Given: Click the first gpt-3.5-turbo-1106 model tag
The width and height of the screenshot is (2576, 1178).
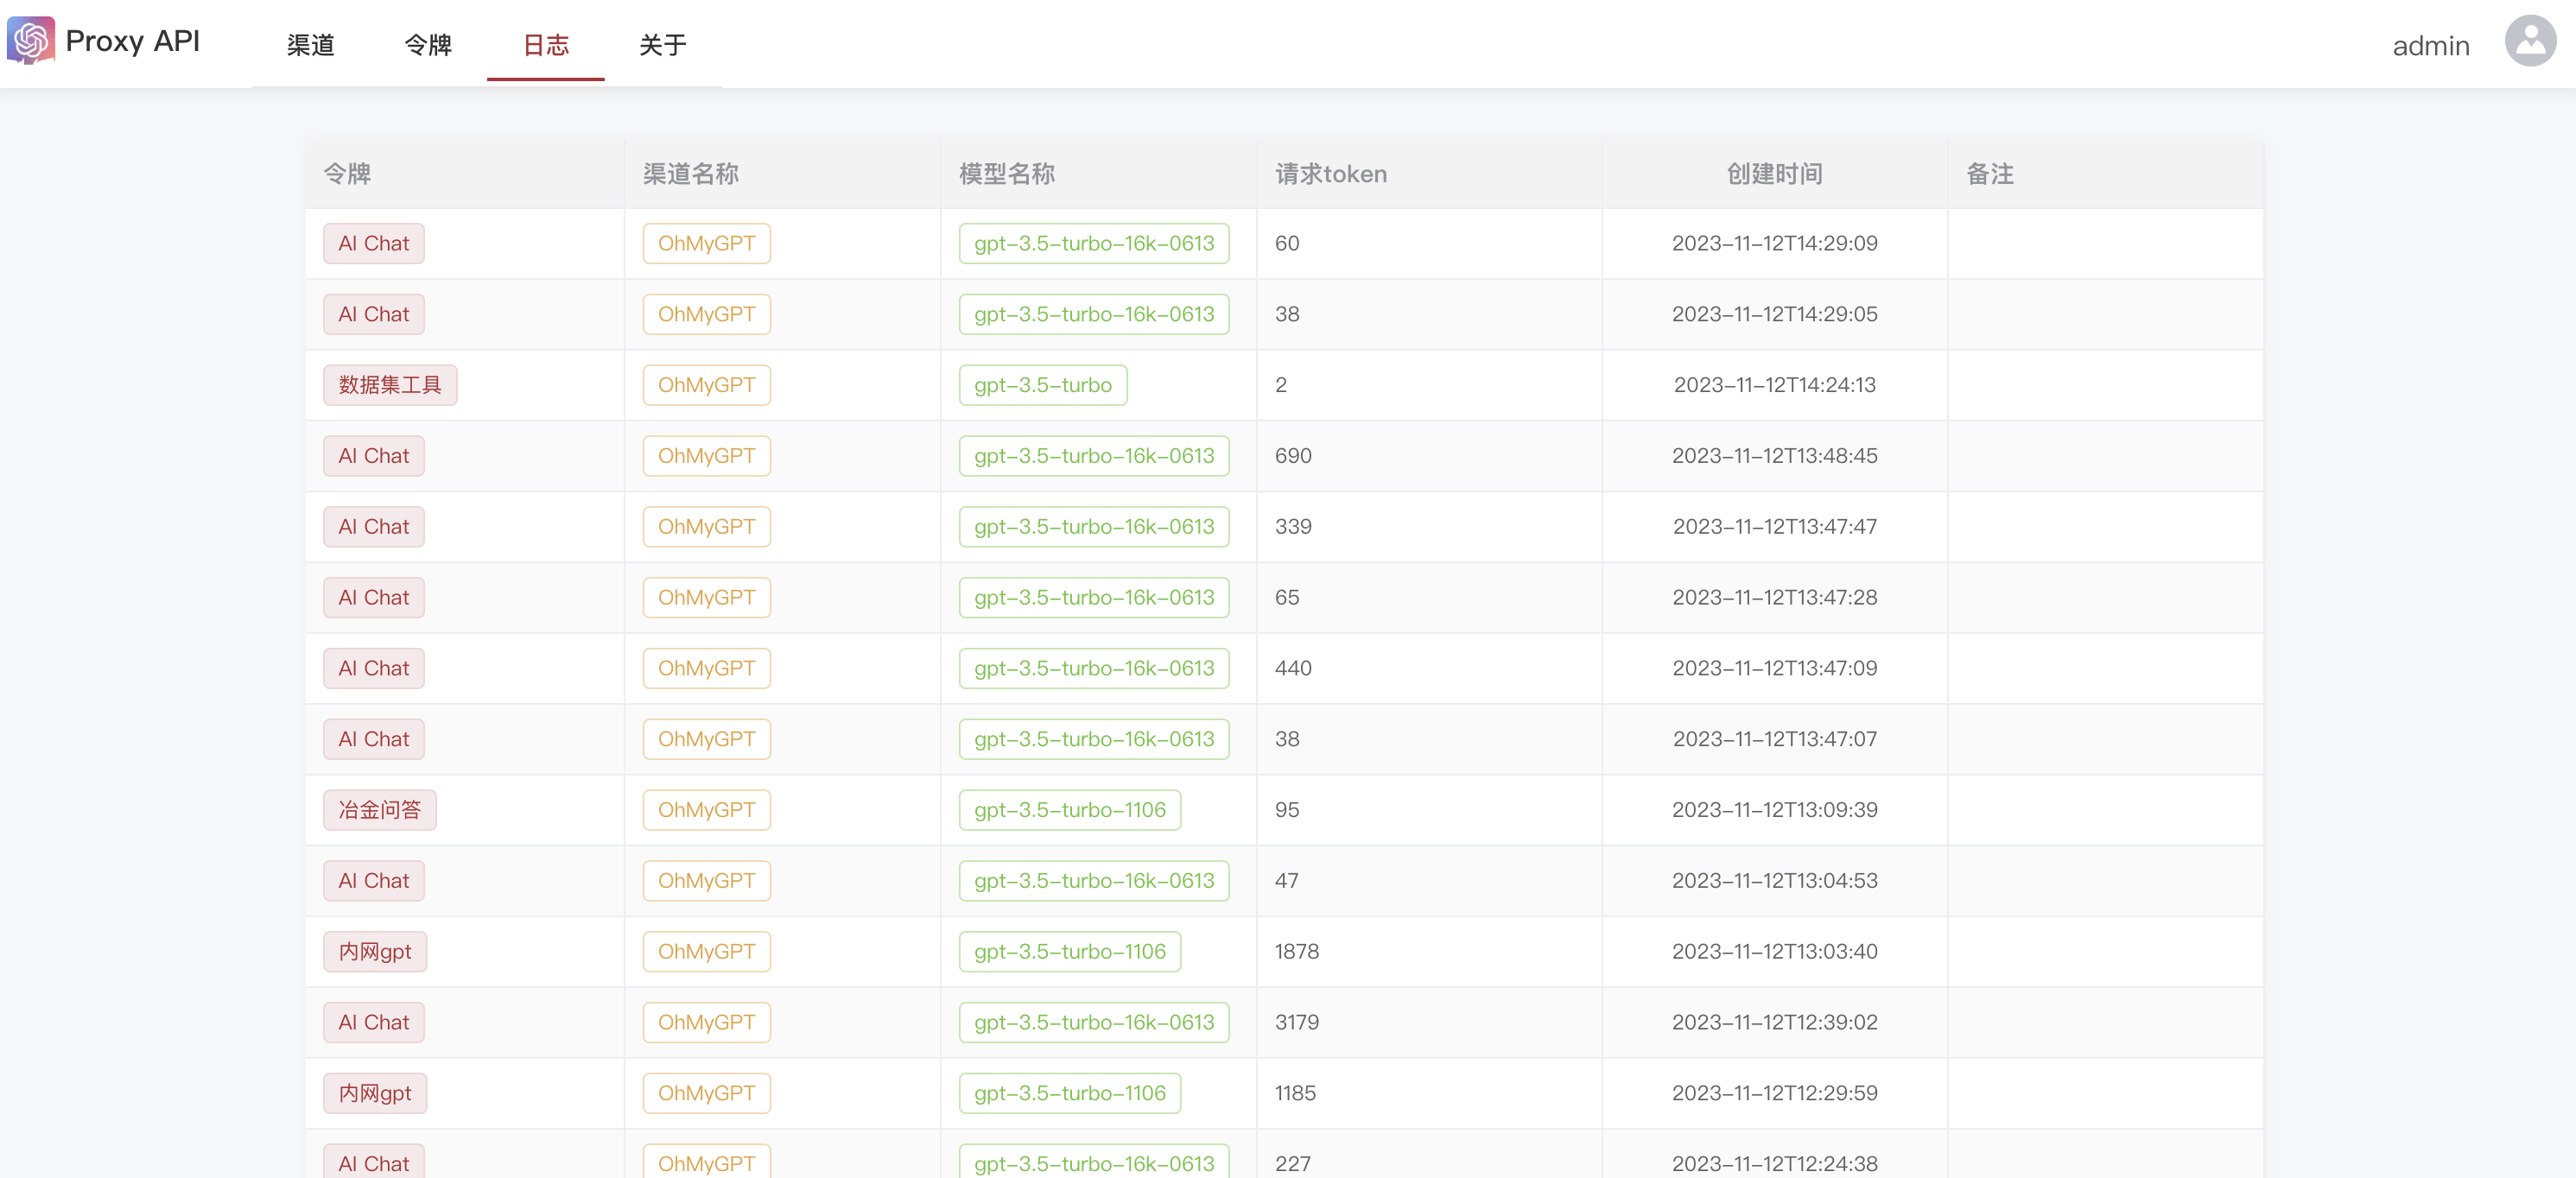Looking at the screenshot, I should coord(1069,810).
